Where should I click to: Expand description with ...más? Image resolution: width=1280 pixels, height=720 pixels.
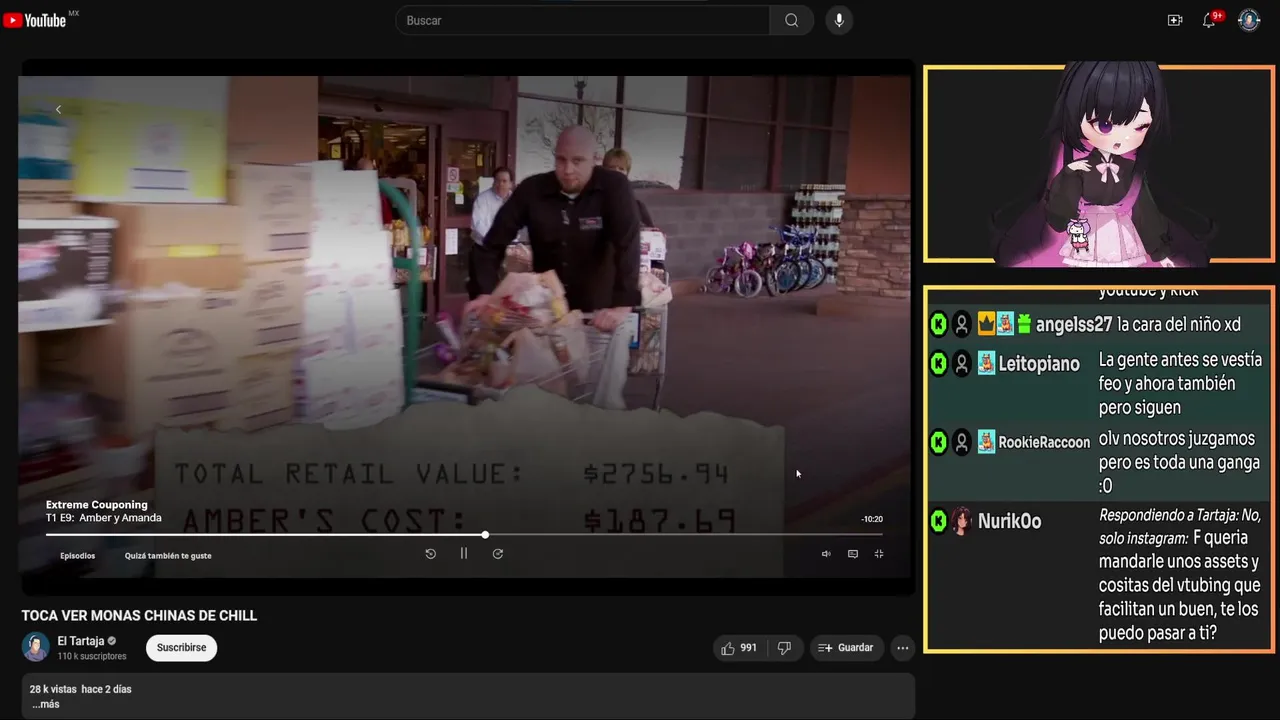46,704
